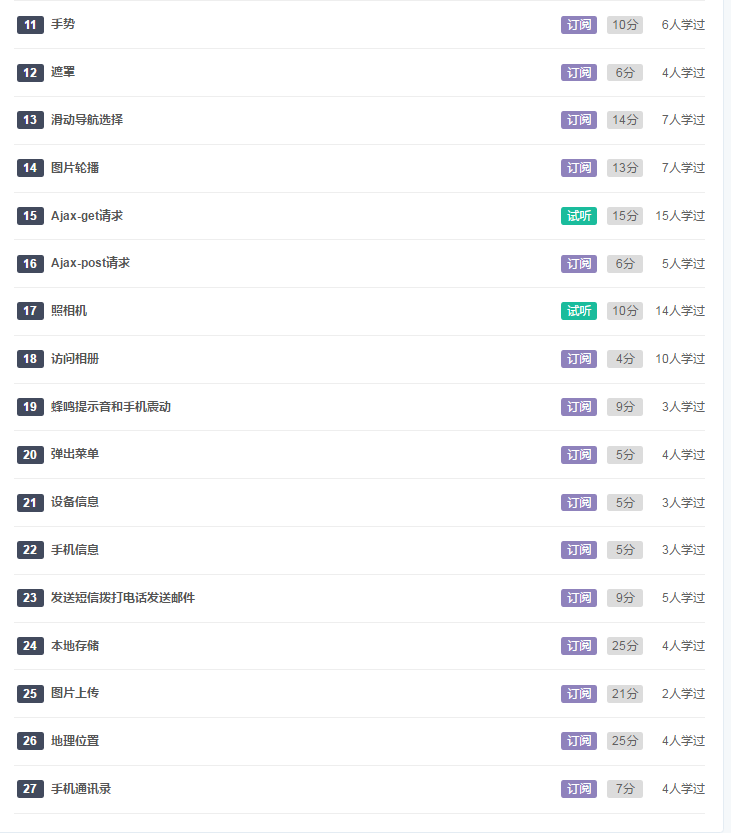Open the 弹出菜单 lesson
731x833 pixels.
tap(75, 454)
